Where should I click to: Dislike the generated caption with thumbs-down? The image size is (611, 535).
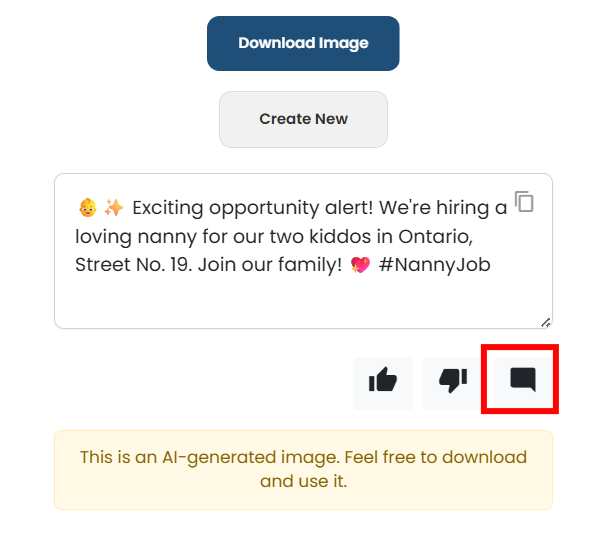453,380
